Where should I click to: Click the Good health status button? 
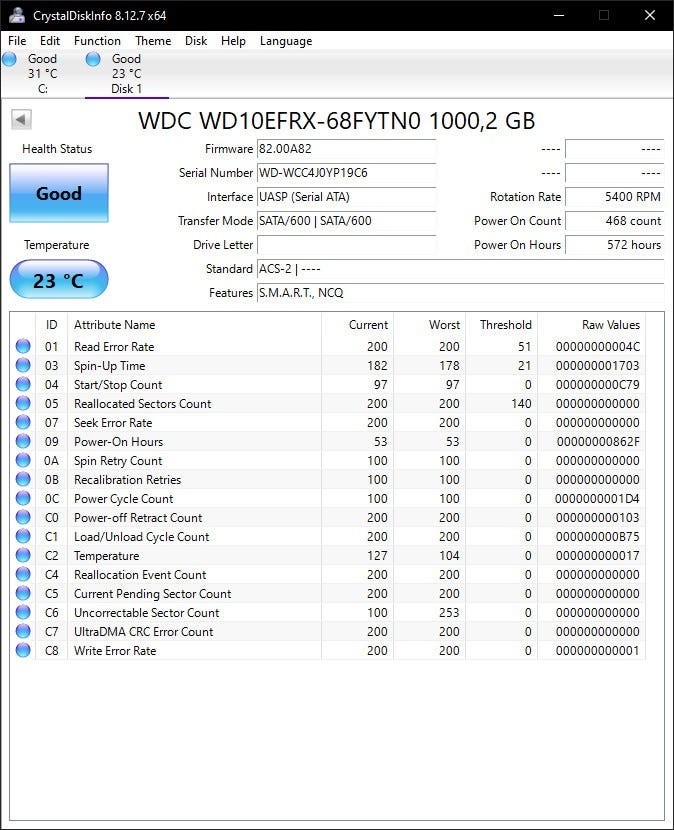tap(59, 193)
